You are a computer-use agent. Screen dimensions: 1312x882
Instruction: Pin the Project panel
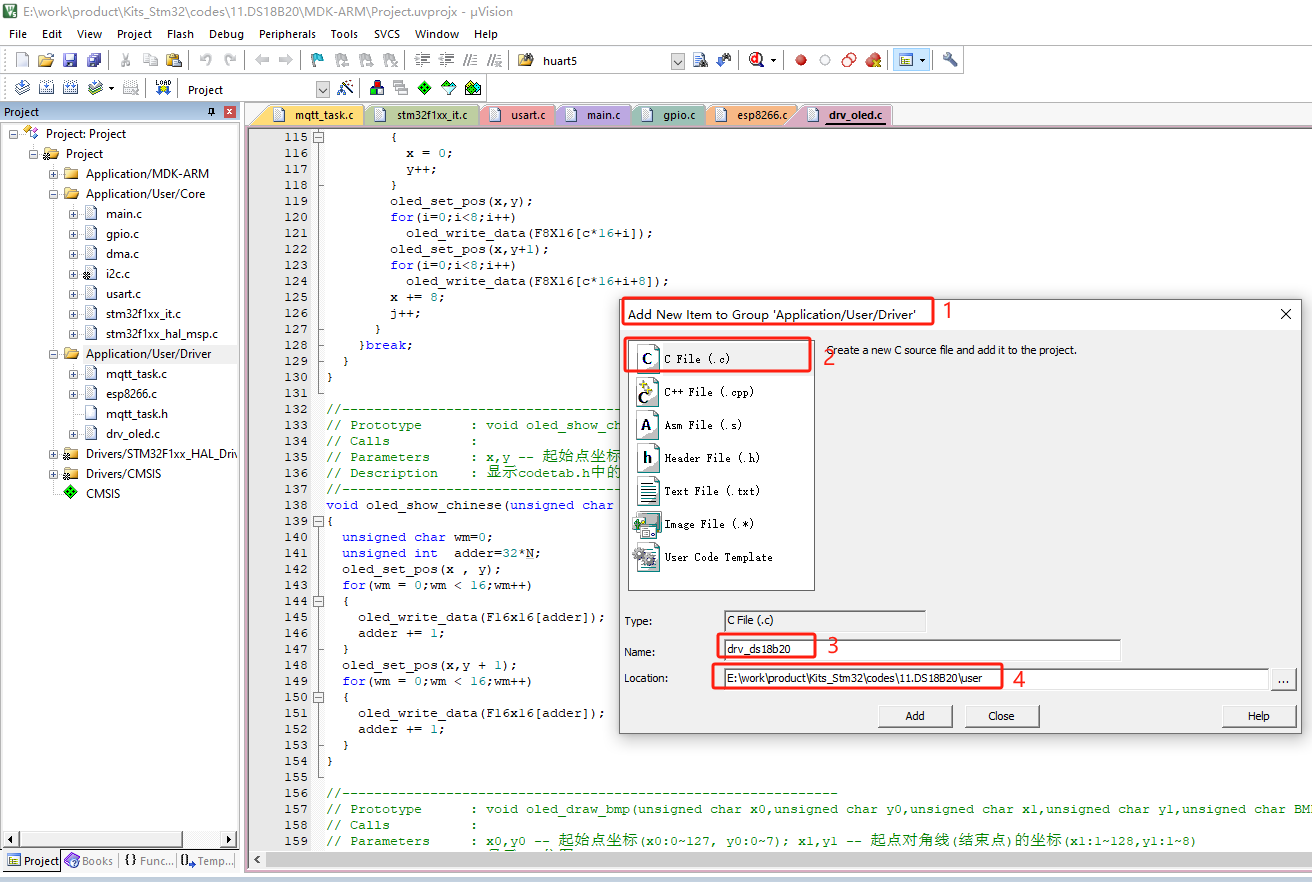tap(211, 112)
